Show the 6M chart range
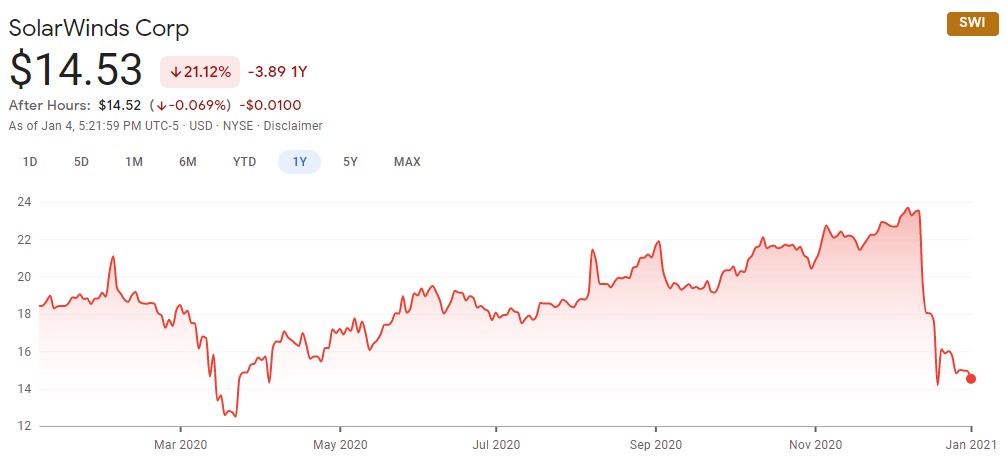 tap(187, 162)
